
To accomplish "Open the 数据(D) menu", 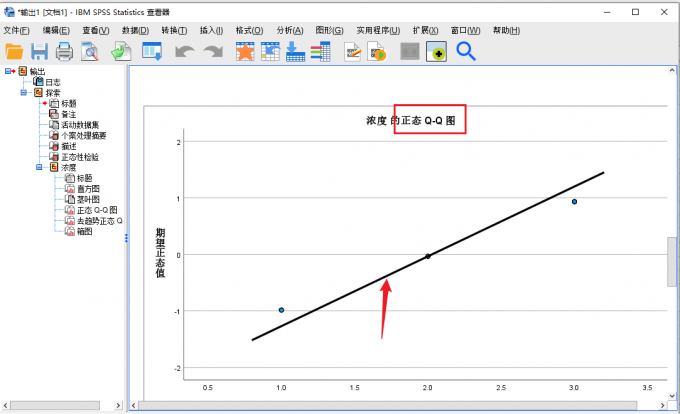I will tap(135, 30).
